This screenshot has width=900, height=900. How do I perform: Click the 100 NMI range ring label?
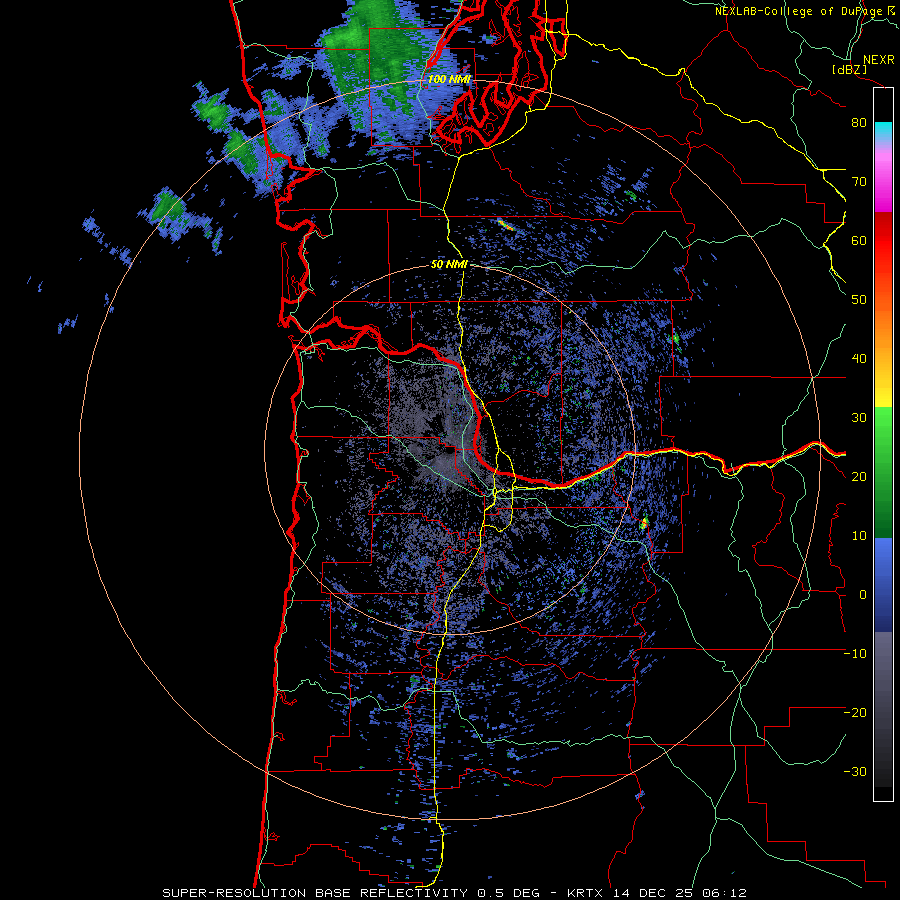[x=448, y=79]
